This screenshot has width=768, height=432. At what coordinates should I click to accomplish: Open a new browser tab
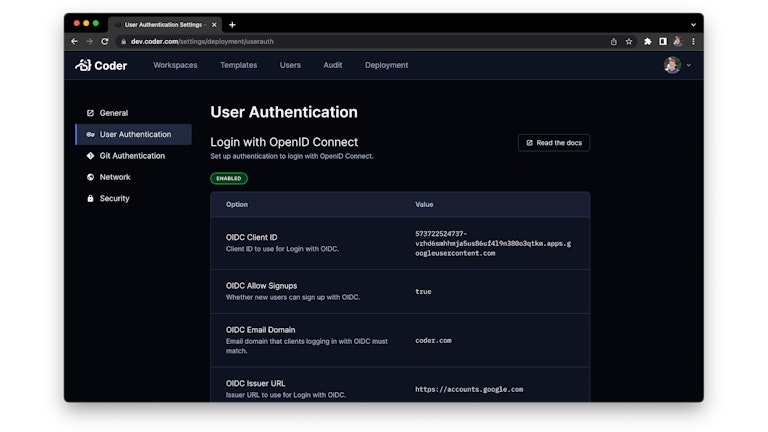[x=232, y=24]
